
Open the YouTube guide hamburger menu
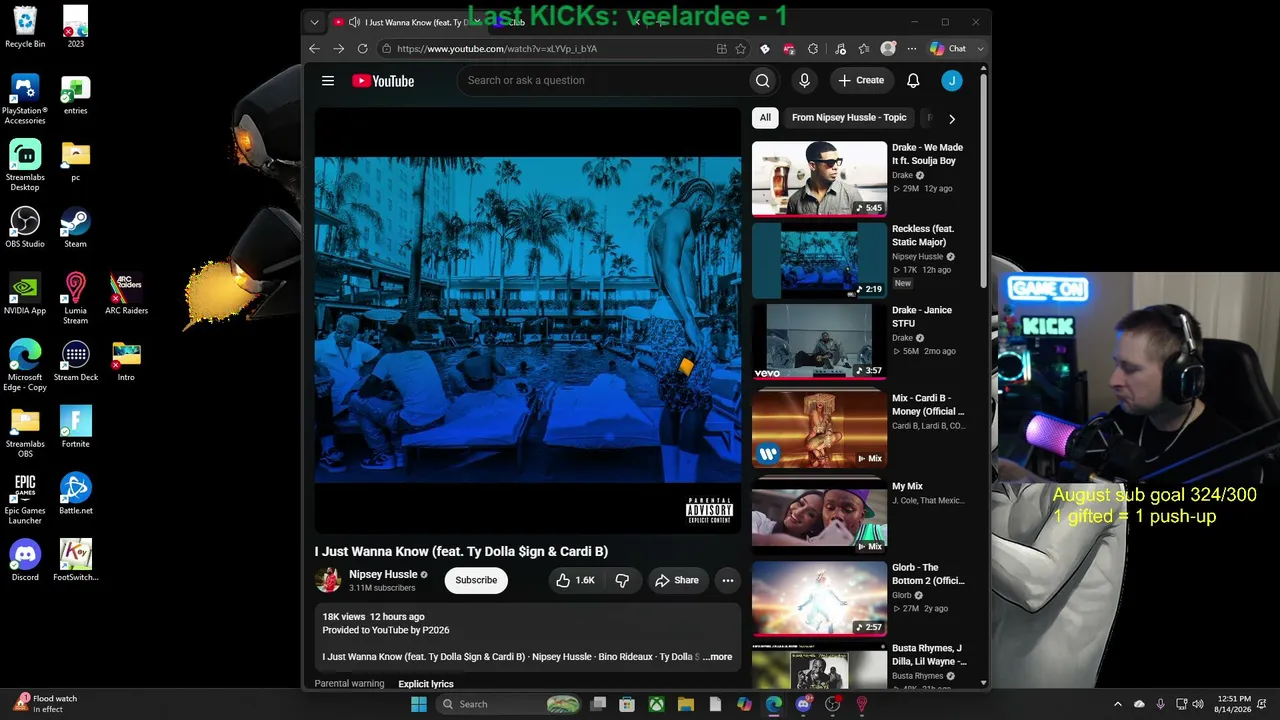[x=328, y=81]
